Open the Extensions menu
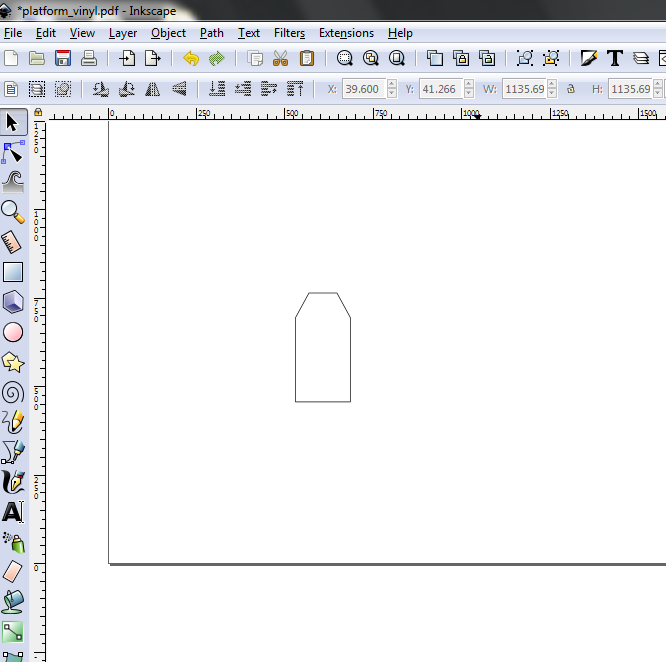 pos(346,33)
